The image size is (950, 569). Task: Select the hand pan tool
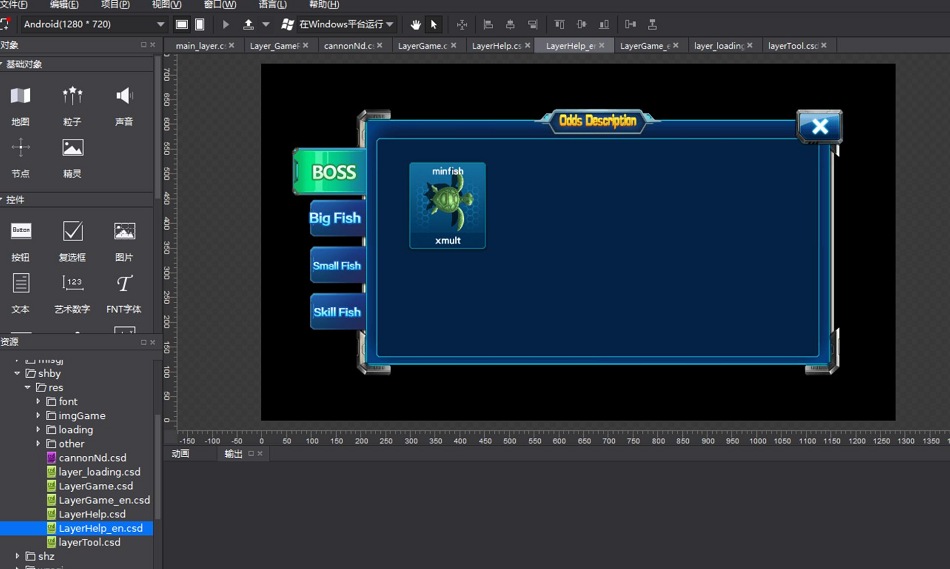coord(415,24)
